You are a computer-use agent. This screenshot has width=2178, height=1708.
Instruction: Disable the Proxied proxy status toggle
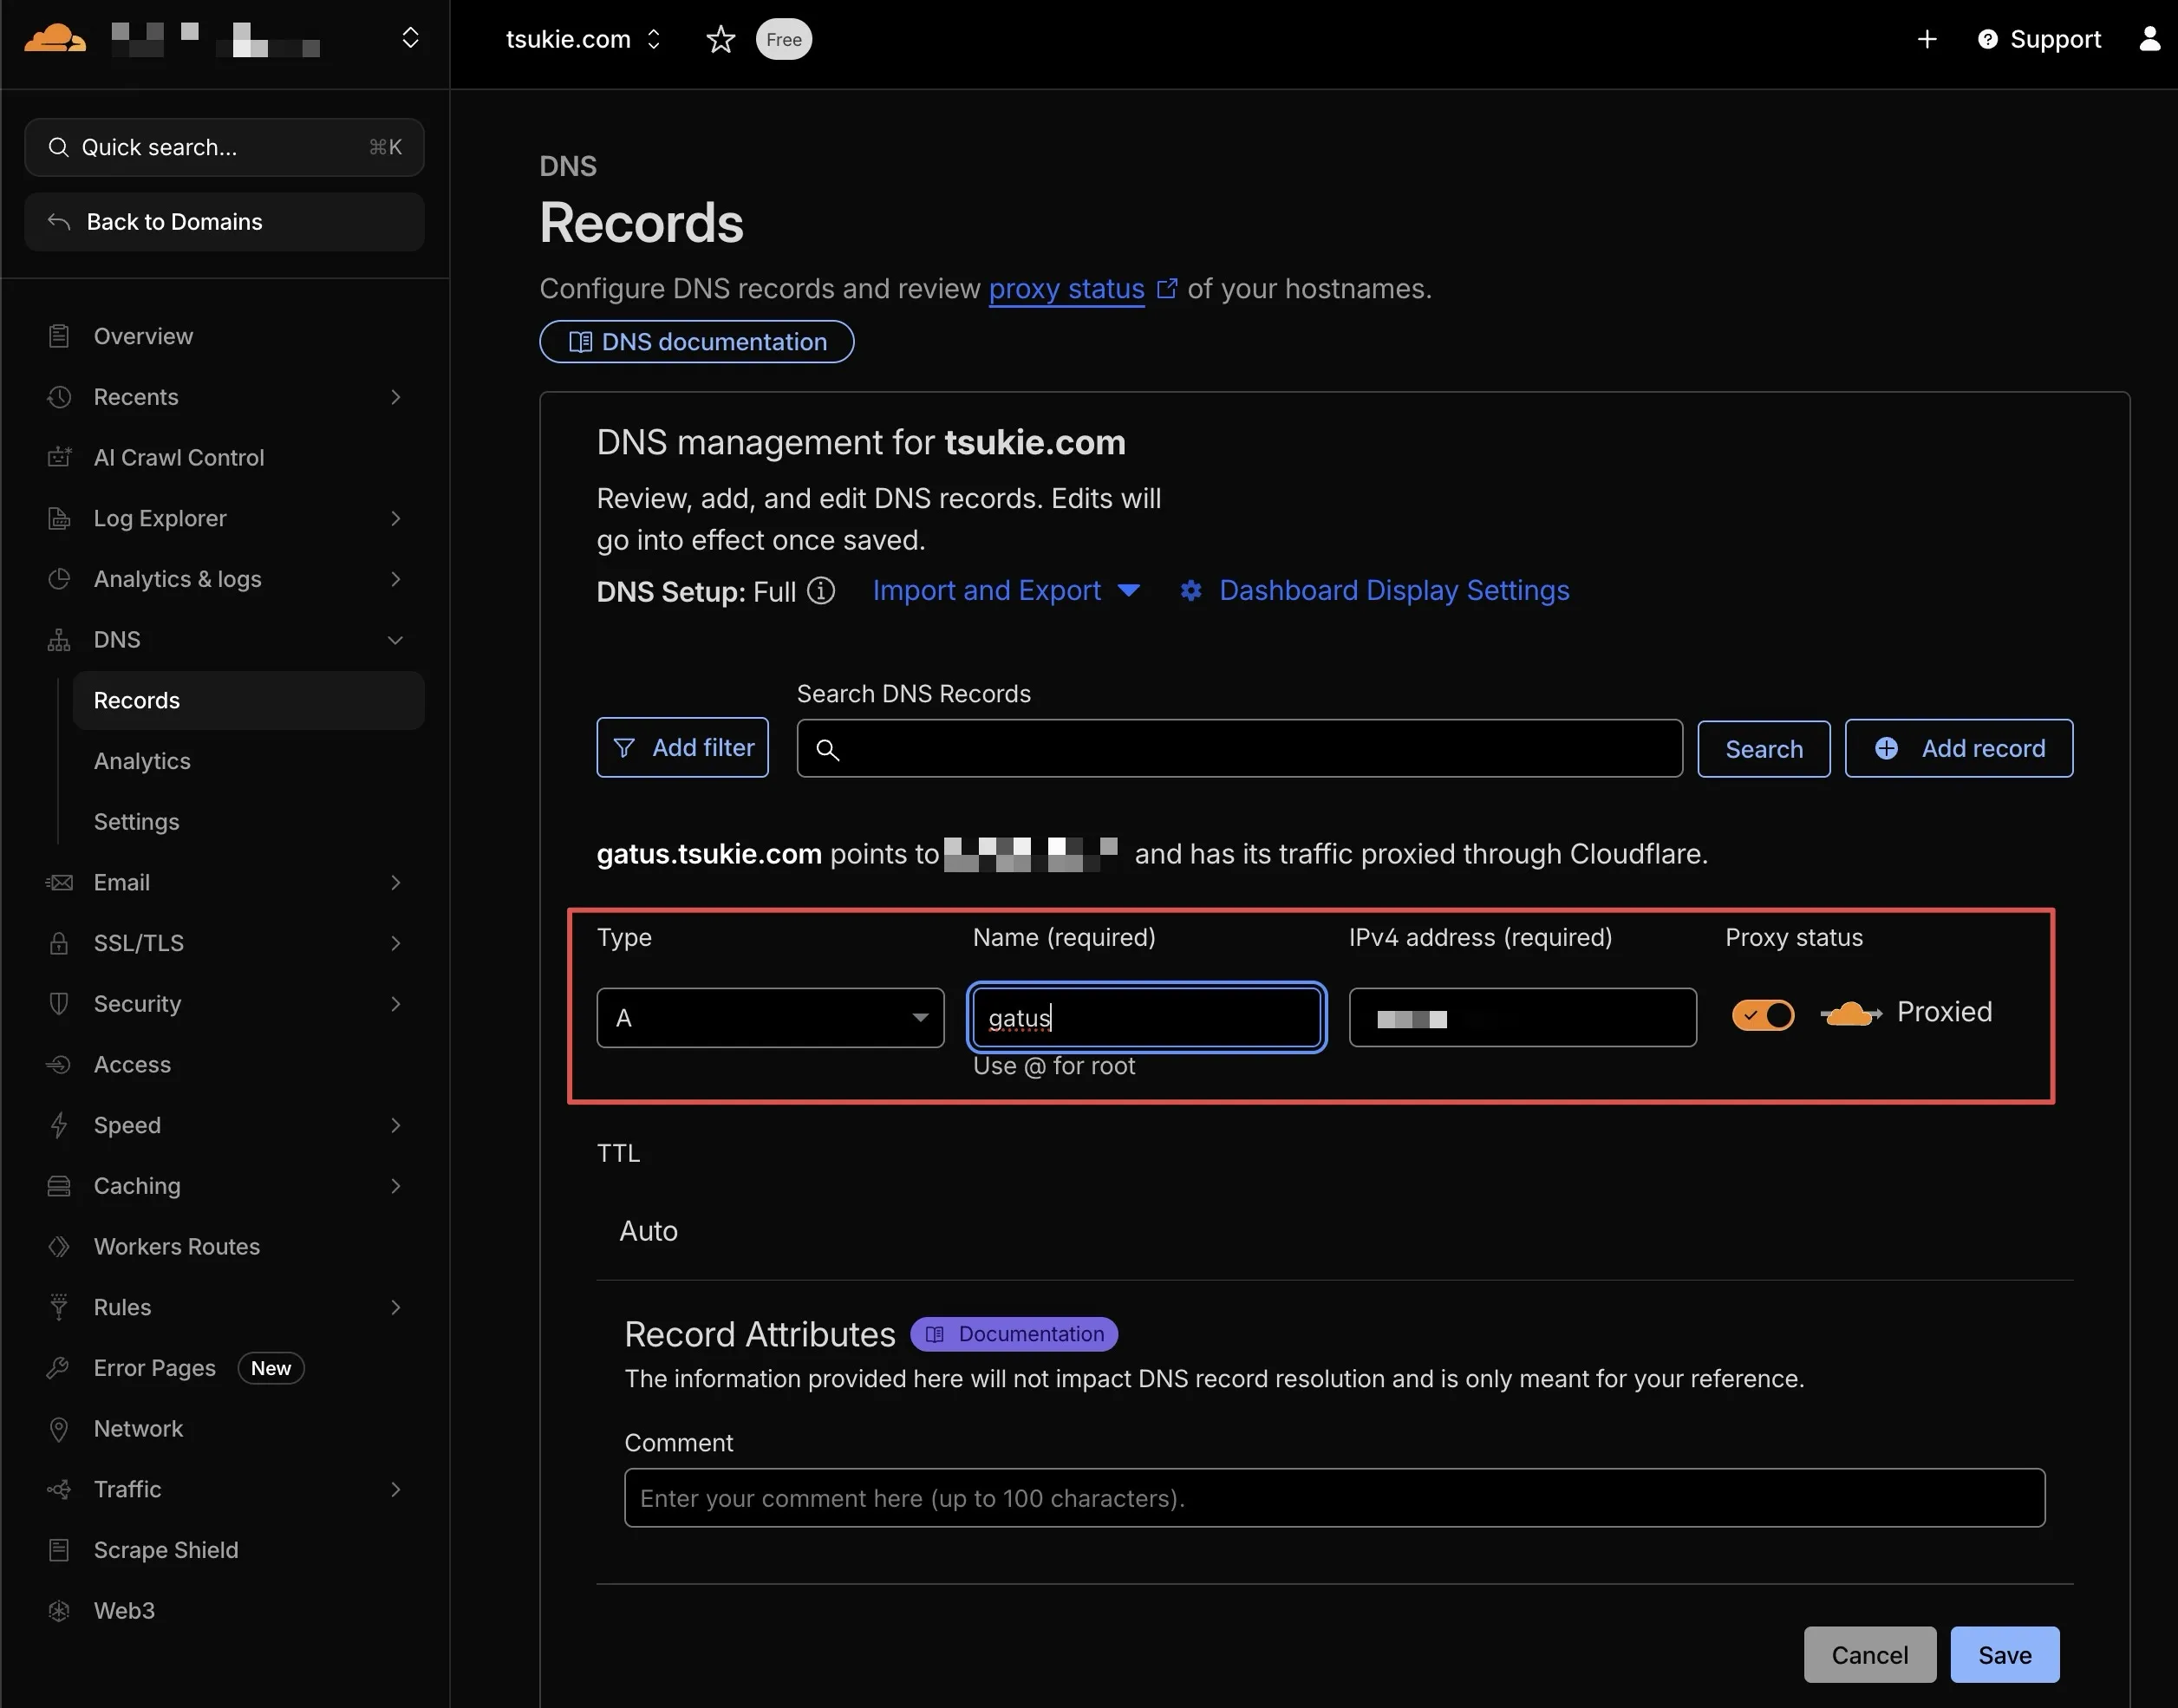(x=1762, y=1014)
